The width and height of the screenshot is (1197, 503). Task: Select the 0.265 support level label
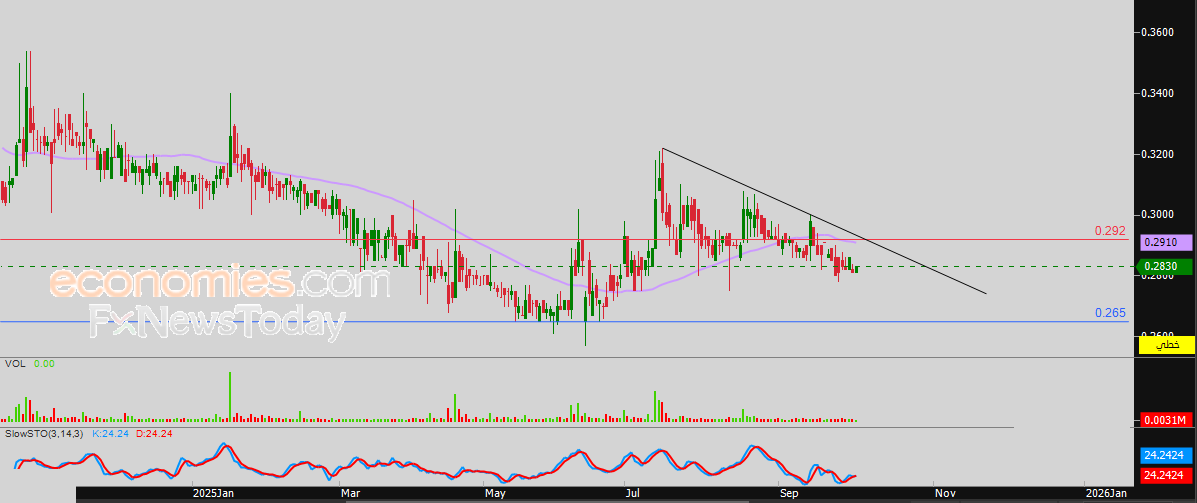tap(1110, 313)
